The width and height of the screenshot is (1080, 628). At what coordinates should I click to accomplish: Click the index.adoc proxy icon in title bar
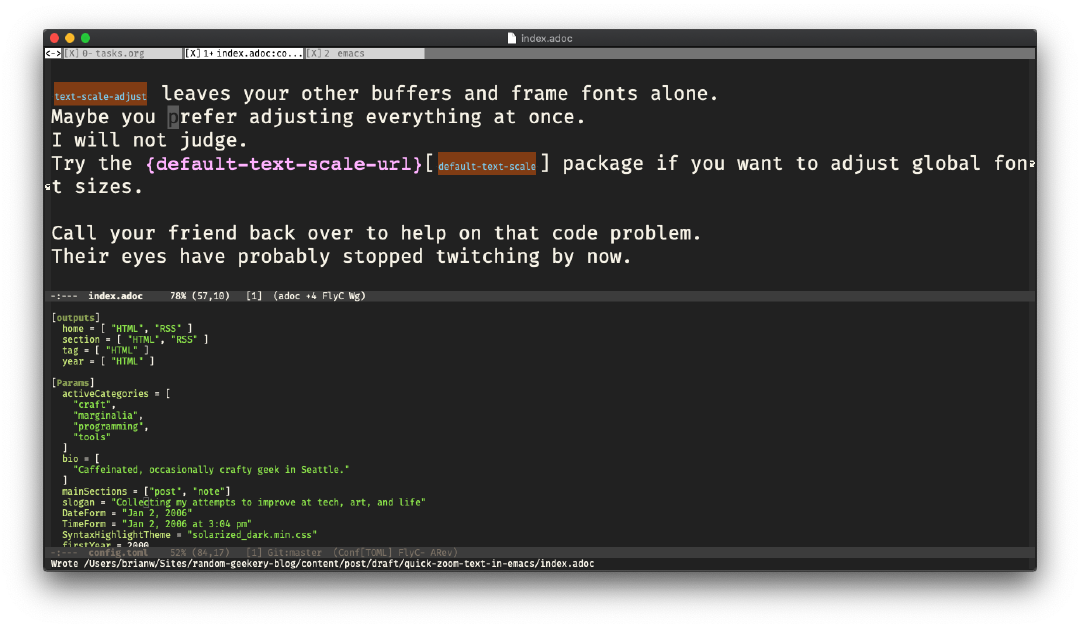click(x=510, y=37)
